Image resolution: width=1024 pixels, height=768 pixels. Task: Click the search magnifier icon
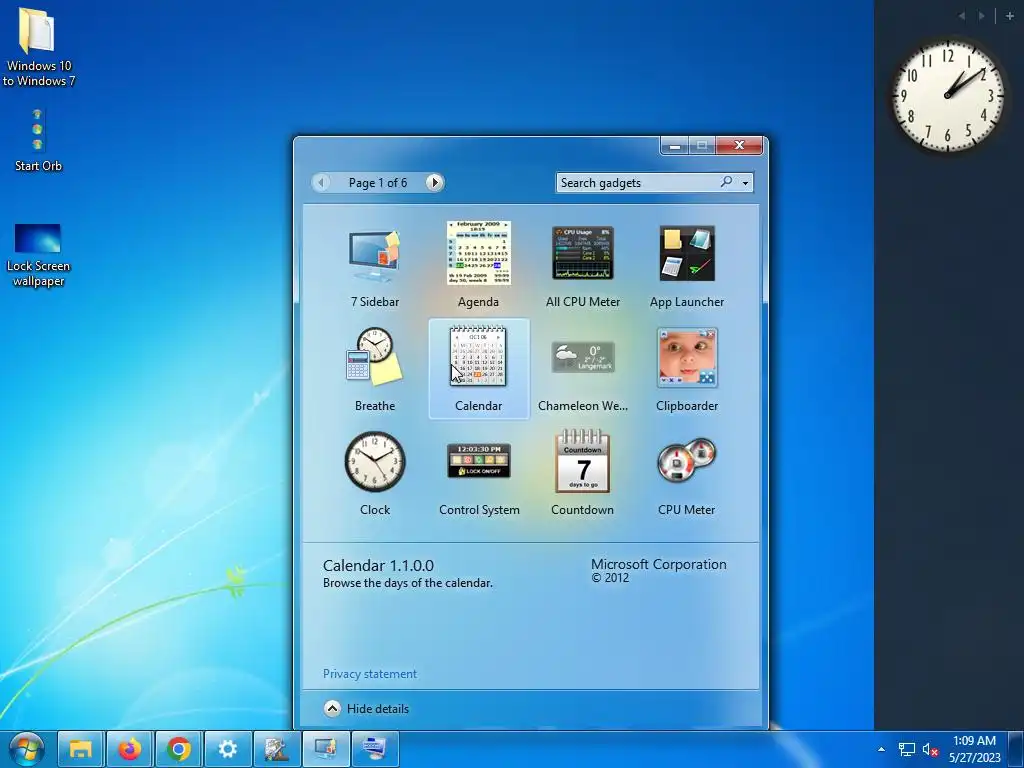[726, 182]
